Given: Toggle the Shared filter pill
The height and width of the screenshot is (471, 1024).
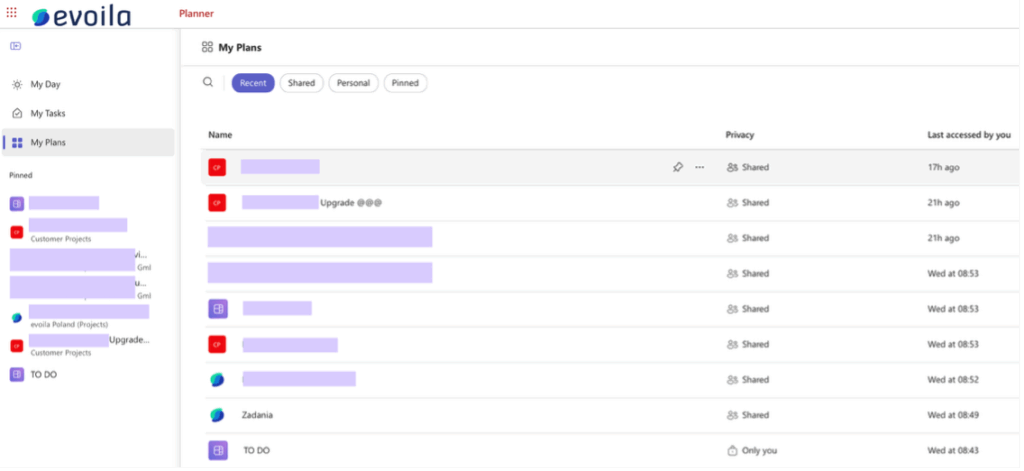Looking at the screenshot, I should click(301, 83).
